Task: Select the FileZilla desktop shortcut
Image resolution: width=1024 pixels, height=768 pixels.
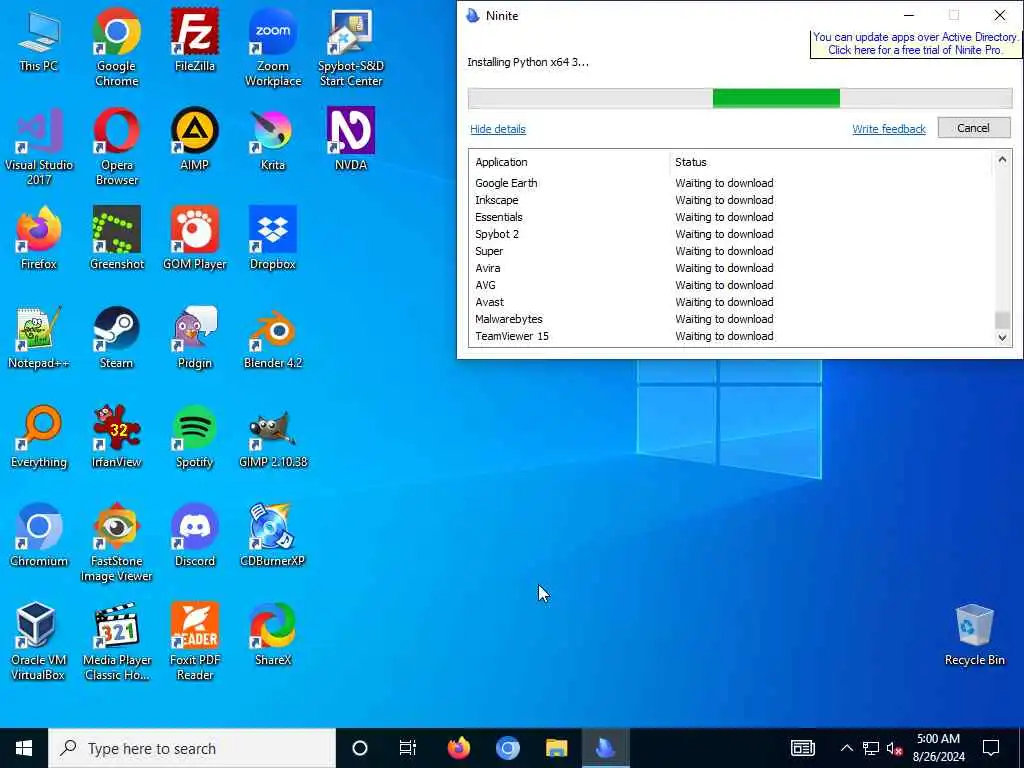Action: [195, 41]
